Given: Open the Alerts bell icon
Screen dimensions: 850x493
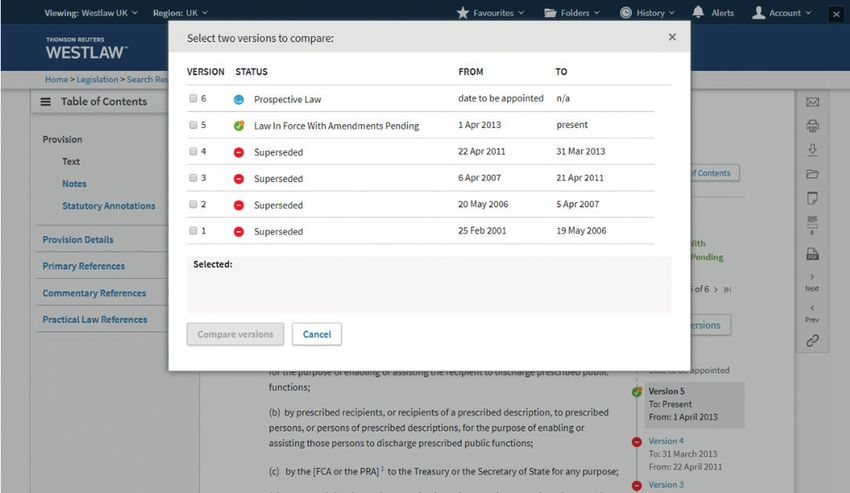Looking at the screenshot, I should coord(698,13).
